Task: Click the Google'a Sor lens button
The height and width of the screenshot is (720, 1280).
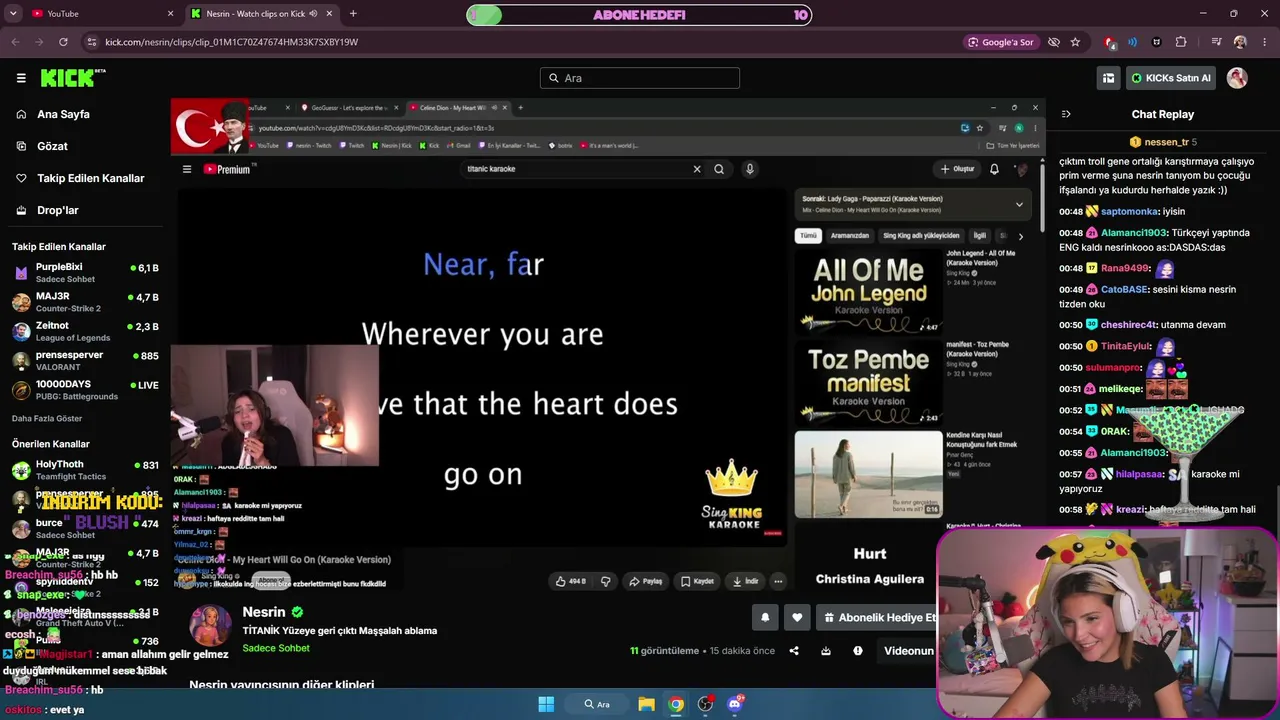Action: [x=1000, y=42]
